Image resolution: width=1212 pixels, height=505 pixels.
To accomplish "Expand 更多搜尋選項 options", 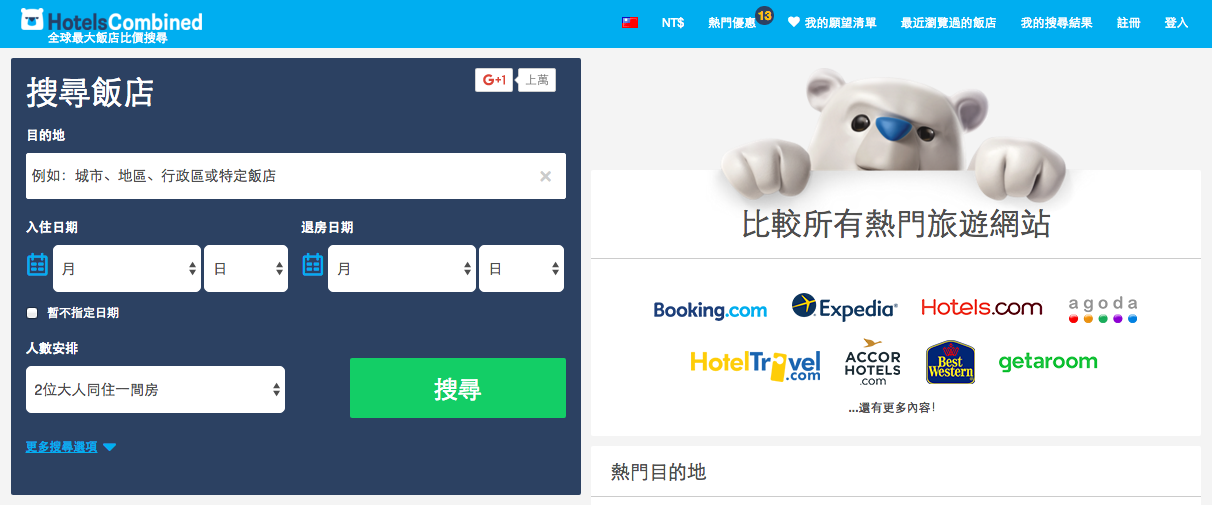I will 71,447.
